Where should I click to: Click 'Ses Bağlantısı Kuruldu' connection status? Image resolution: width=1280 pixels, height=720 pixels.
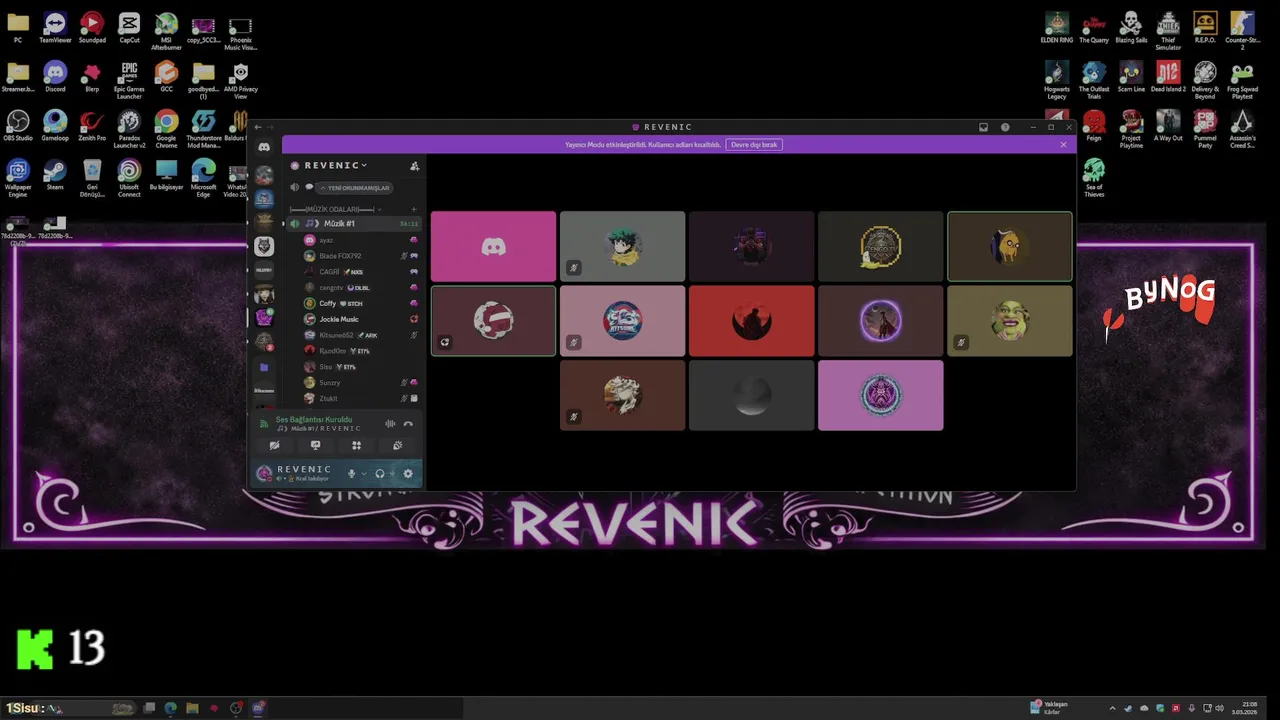coord(314,419)
